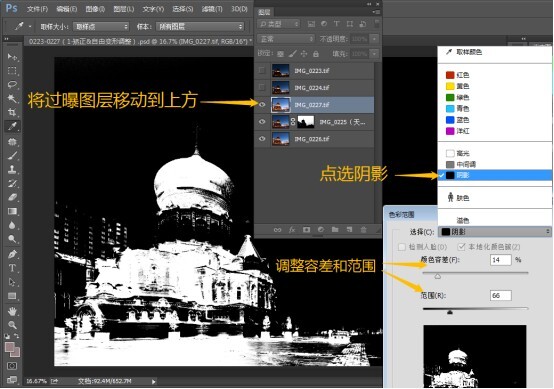Click foreground color swatch
554x389 pixels.
9,347
